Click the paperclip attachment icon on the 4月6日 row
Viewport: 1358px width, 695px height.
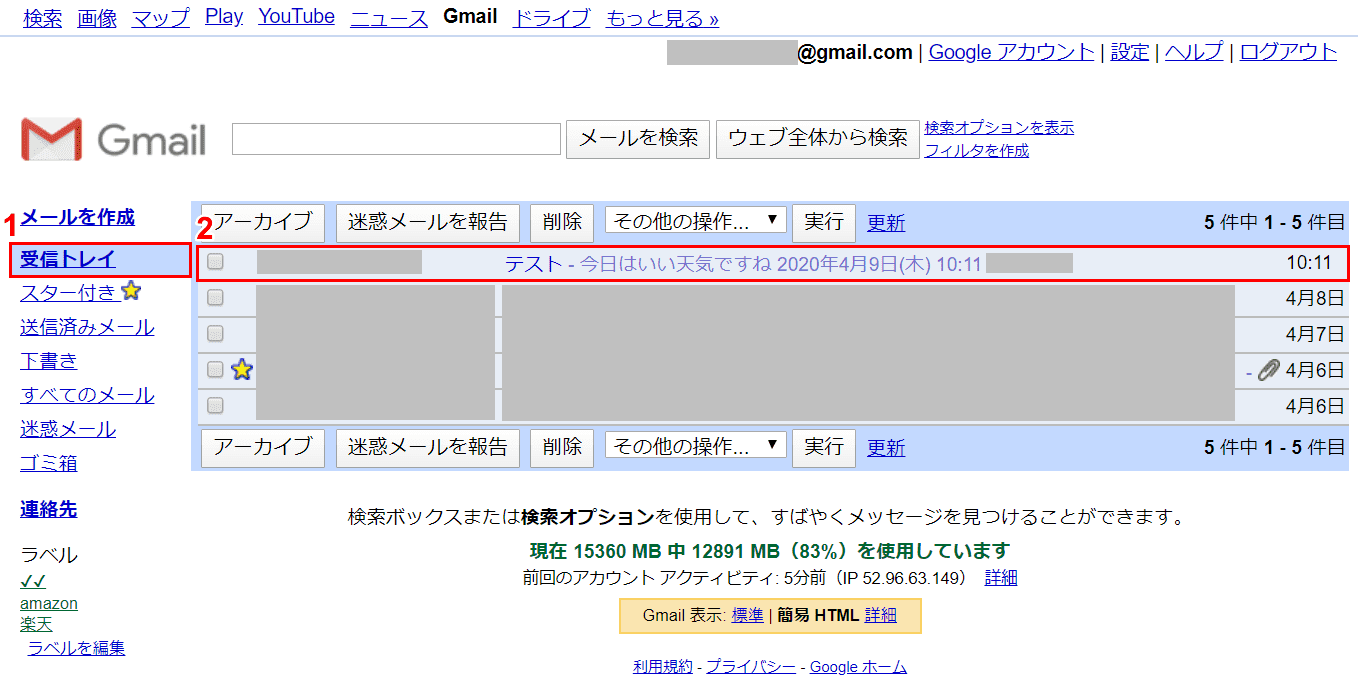[x=1269, y=370]
